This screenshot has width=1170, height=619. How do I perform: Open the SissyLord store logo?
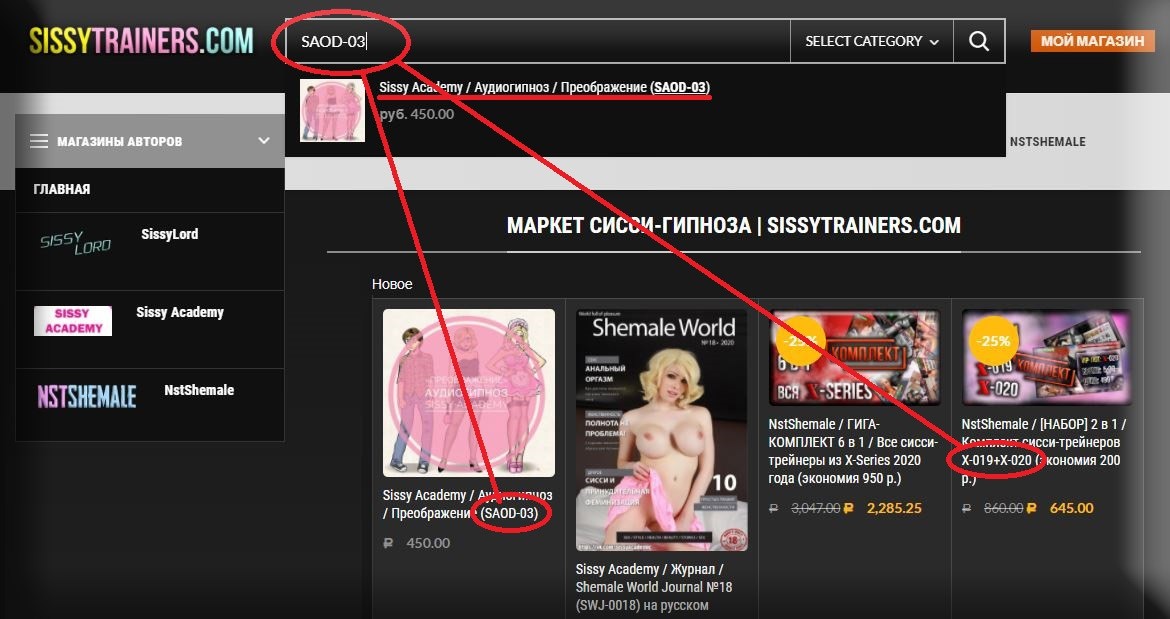(x=74, y=243)
